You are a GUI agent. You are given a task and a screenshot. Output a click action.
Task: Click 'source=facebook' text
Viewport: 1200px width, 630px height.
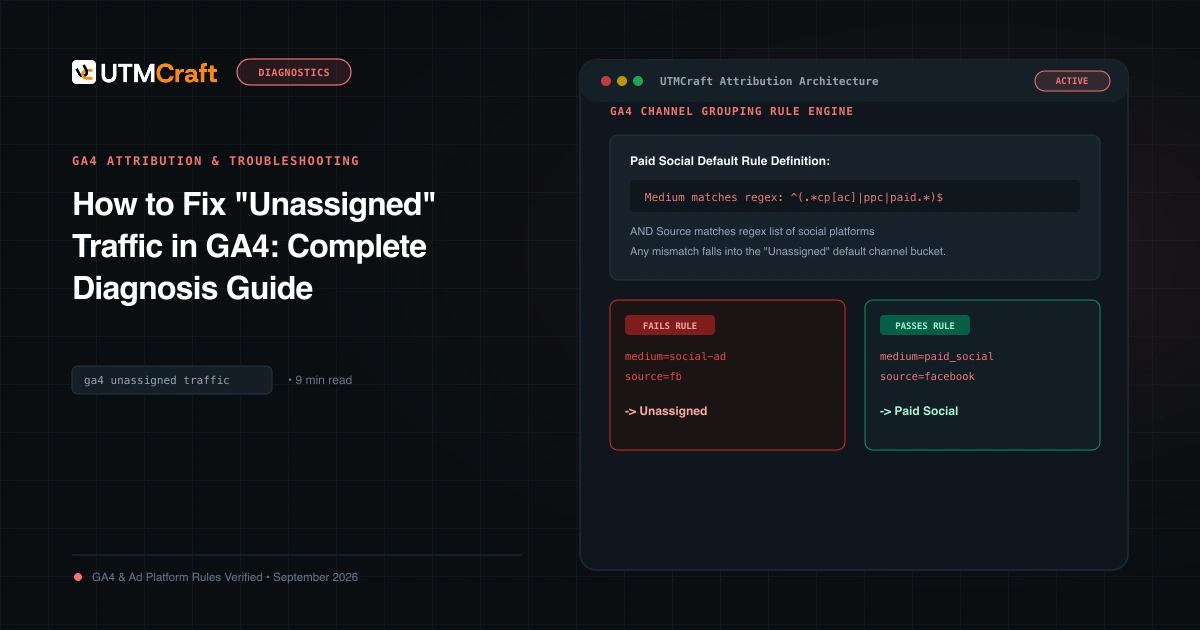click(927, 377)
